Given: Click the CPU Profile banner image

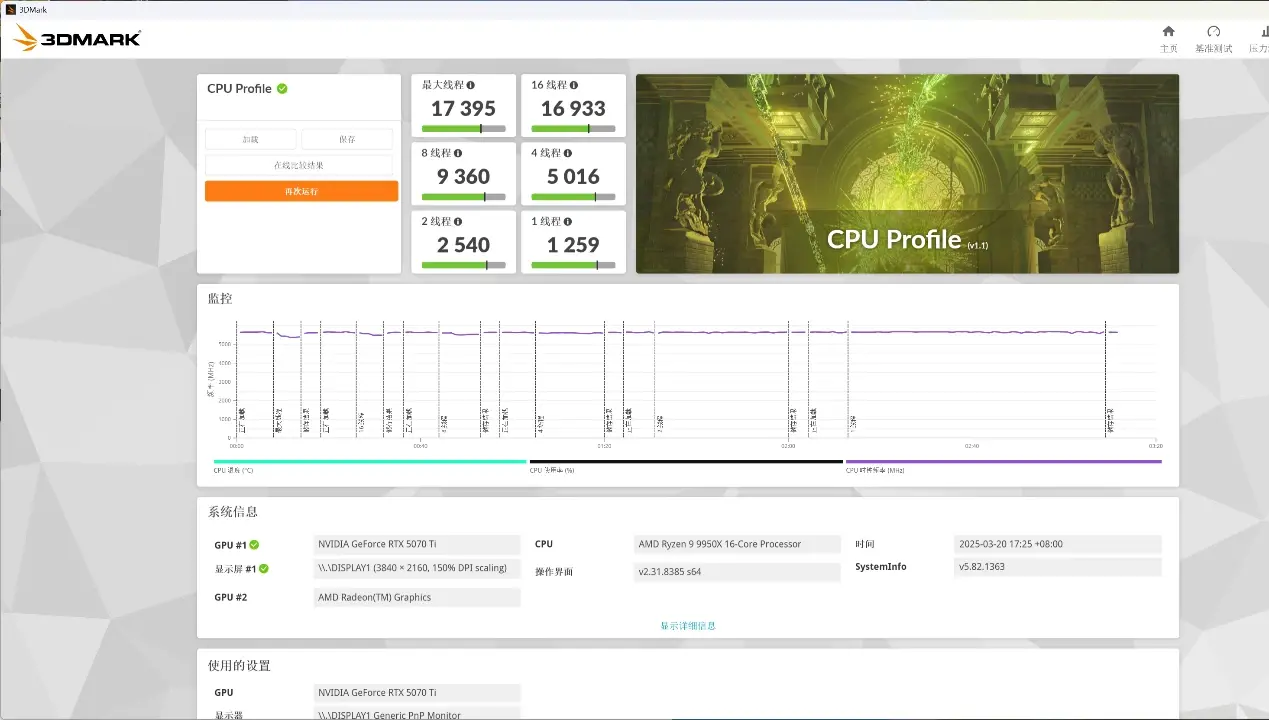Looking at the screenshot, I should (x=907, y=173).
